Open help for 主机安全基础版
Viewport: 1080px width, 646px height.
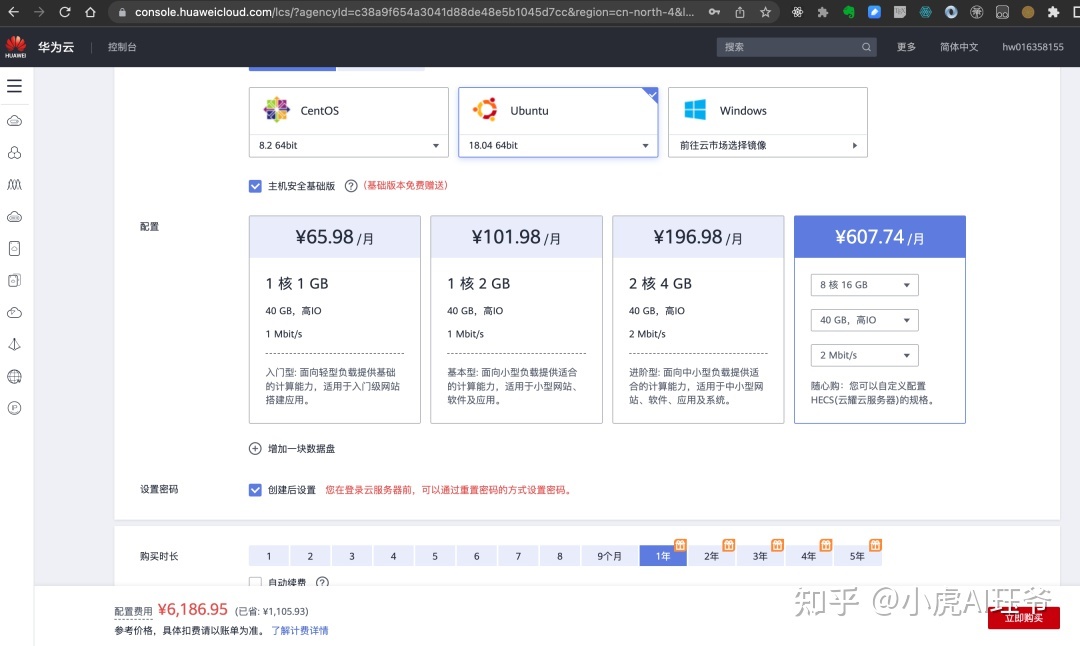pos(351,186)
